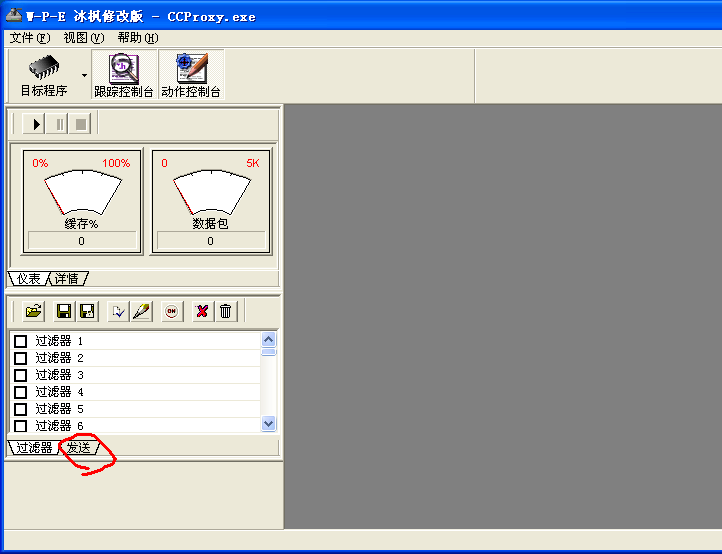Open the 动作控制台 action console
The width and height of the screenshot is (722, 554).
(x=191, y=75)
